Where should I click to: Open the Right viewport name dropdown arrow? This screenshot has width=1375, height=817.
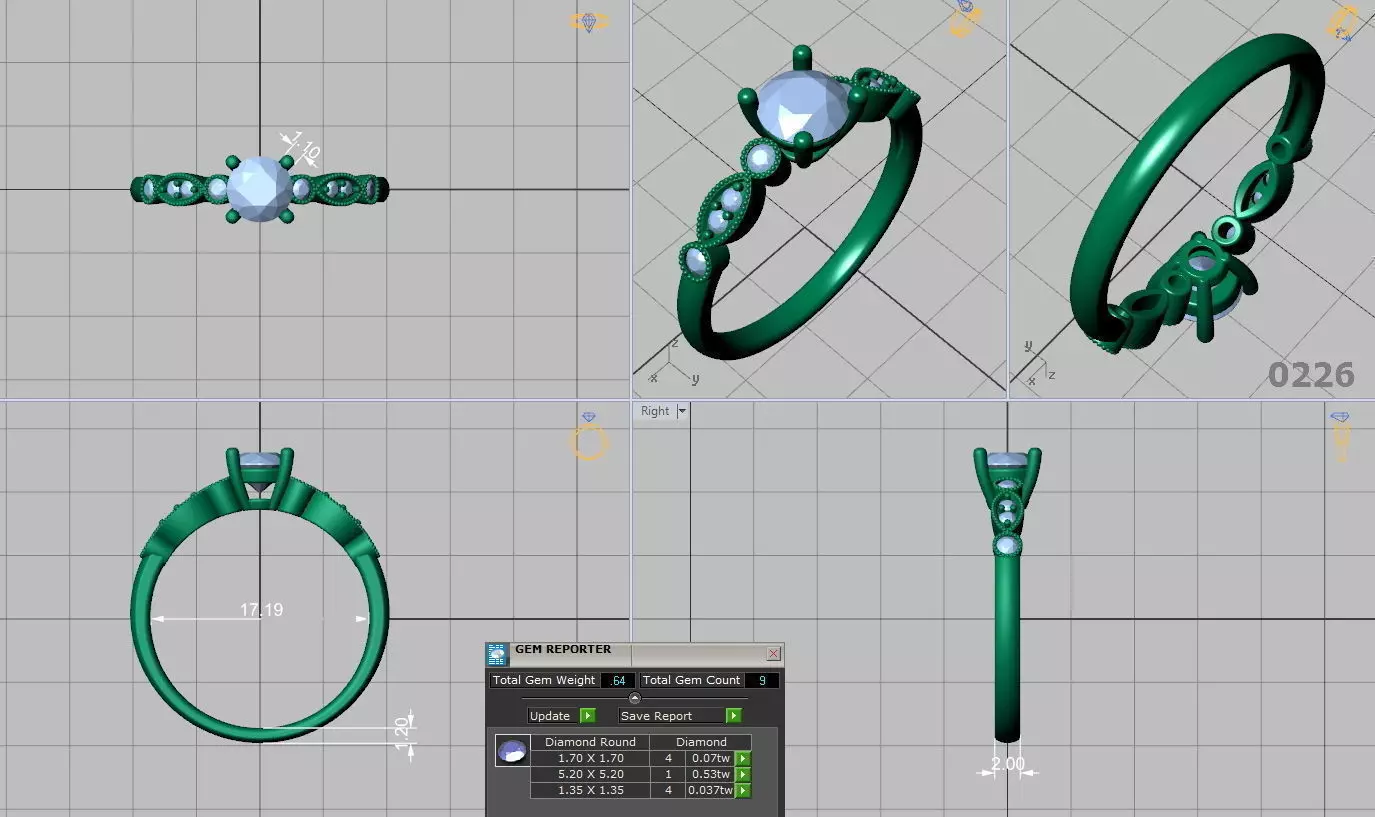pyautogui.click(x=682, y=411)
